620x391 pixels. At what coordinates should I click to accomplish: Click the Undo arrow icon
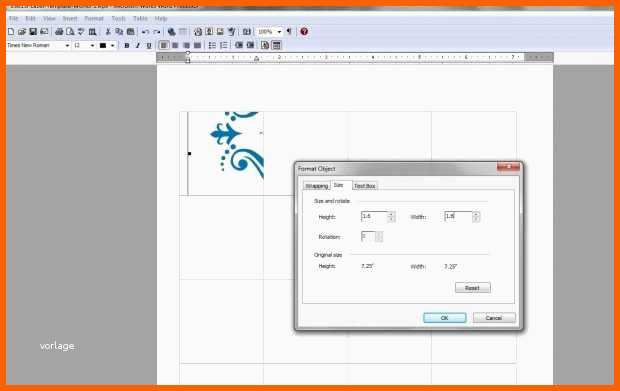click(x=146, y=32)
